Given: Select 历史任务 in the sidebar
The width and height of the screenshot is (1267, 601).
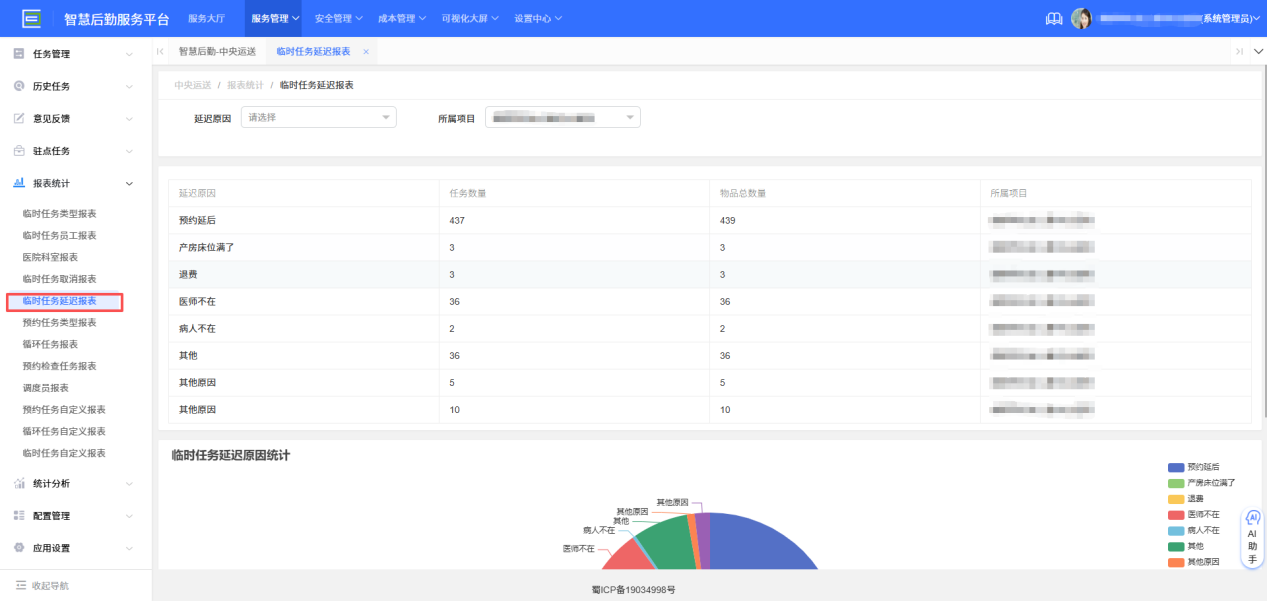Looking at the screenshot, I should (x=60, y=85).
